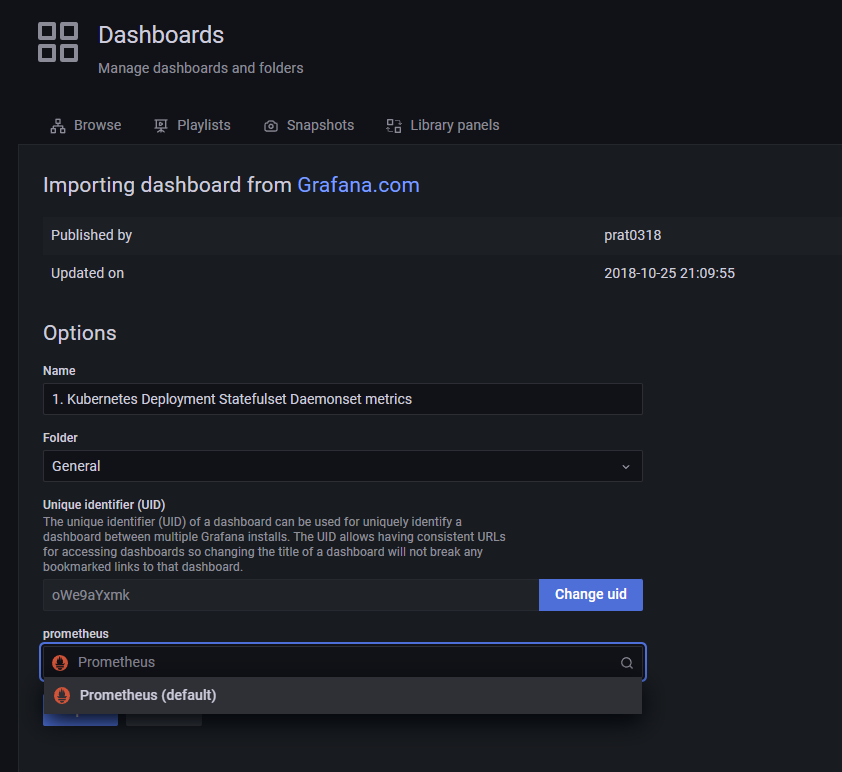Click the Prometheus logo in the picker input
842x772 pixels.
pos(60,662)
